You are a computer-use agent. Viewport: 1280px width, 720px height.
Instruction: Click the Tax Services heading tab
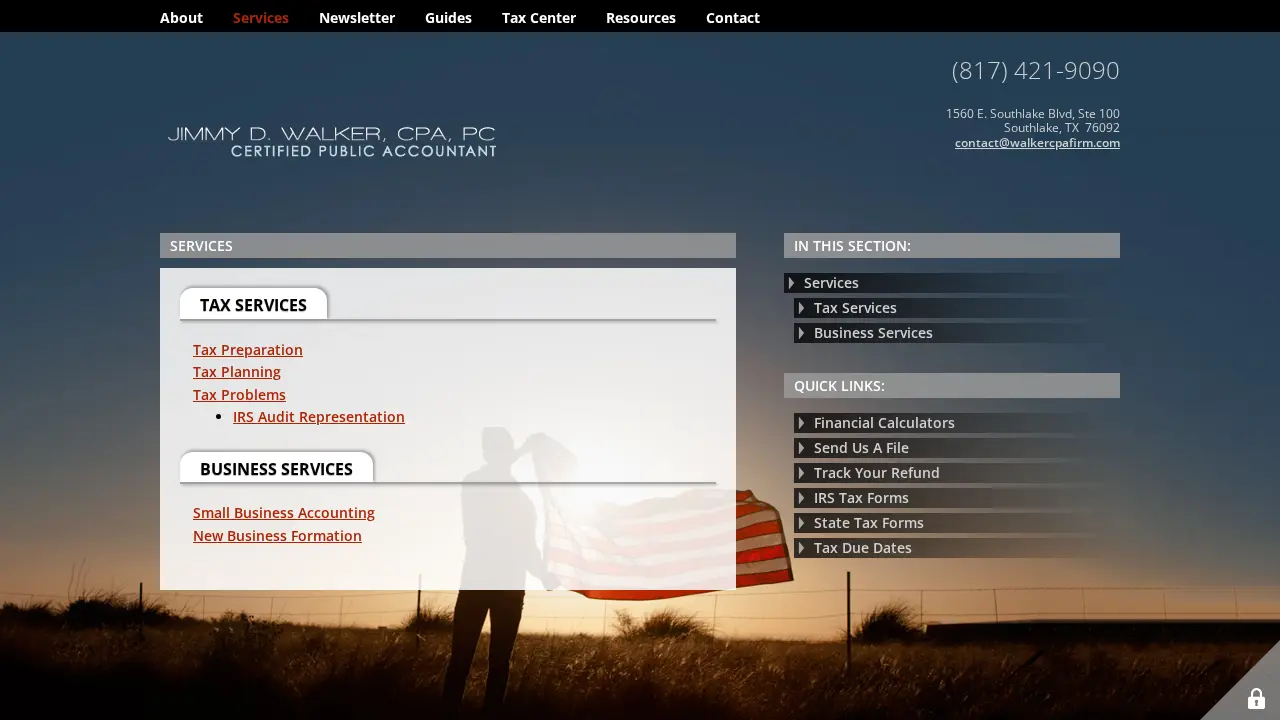pos(253,305)
